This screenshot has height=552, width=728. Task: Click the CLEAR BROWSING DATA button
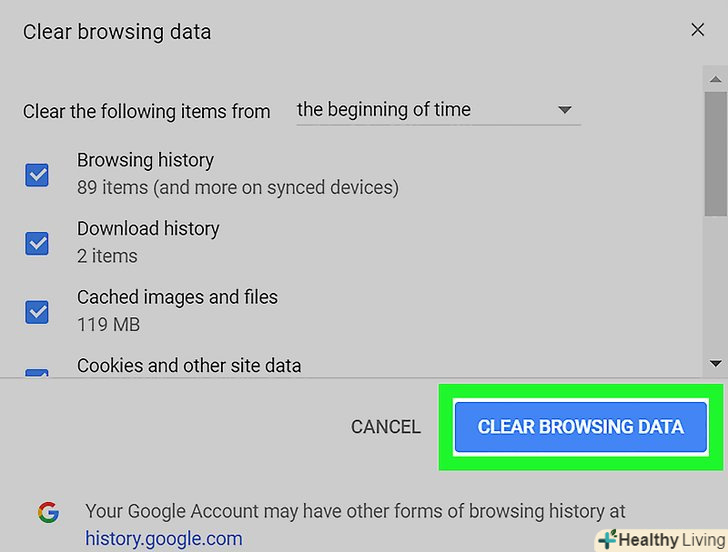pos(580,427)
